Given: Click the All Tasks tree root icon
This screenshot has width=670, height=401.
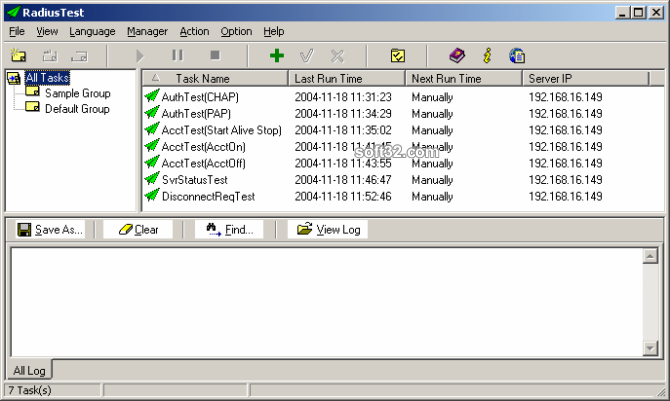Looking at the screenshot, I should [x=14, y=78].
